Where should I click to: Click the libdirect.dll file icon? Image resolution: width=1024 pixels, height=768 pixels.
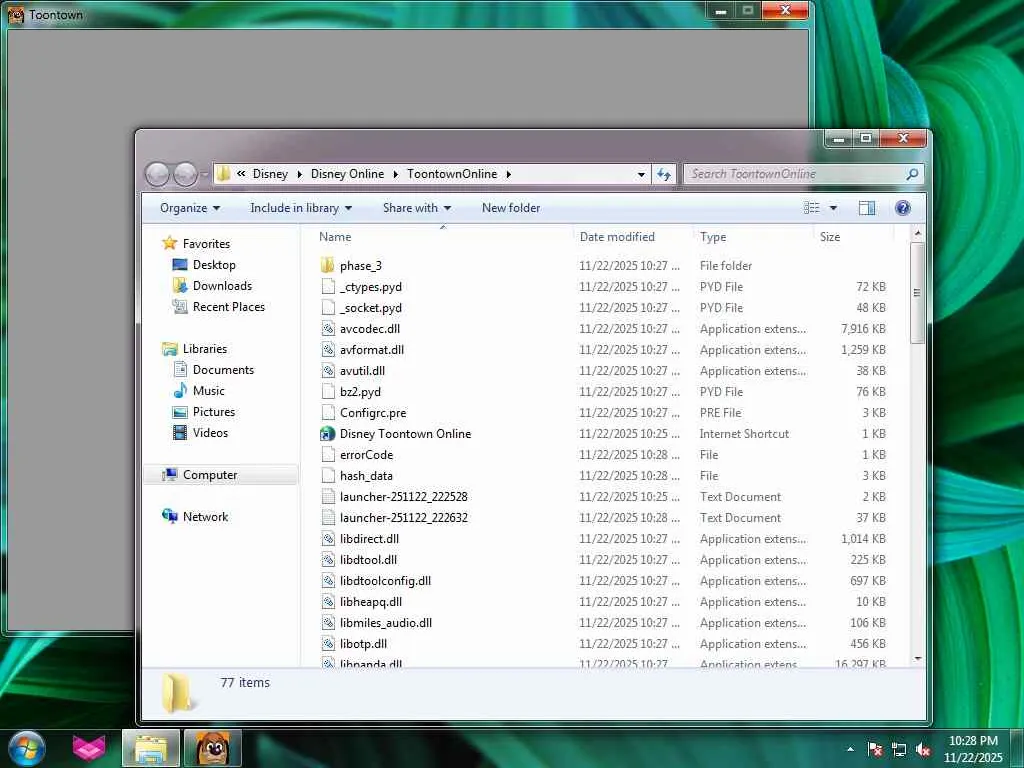328,539
